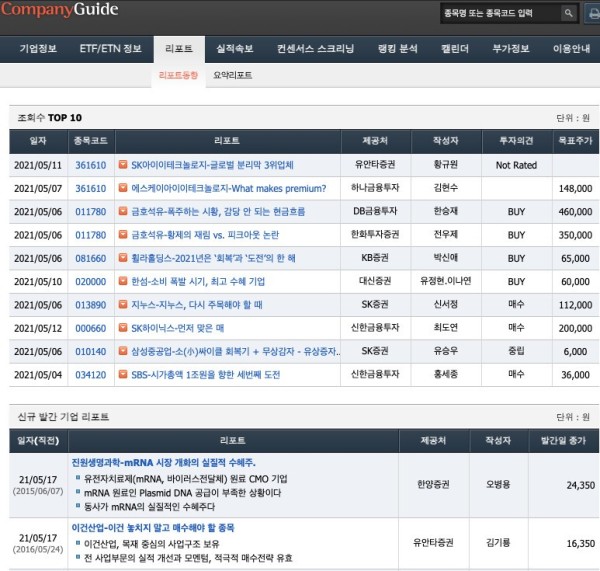Open report icon for 금호석유-폭주하는 시황 row
Screen dimensions: 600x571
123,212
